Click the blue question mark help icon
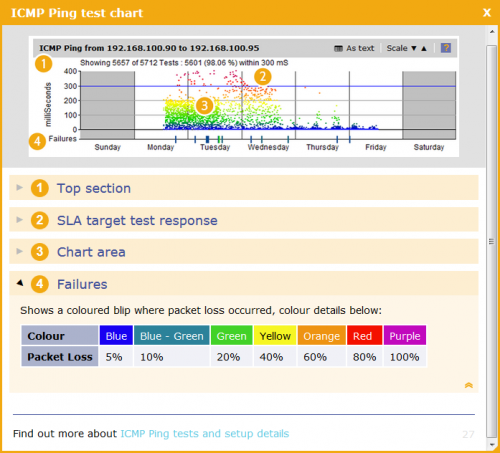The height and width of the screenshot is (453, 500). click(446, 48)
